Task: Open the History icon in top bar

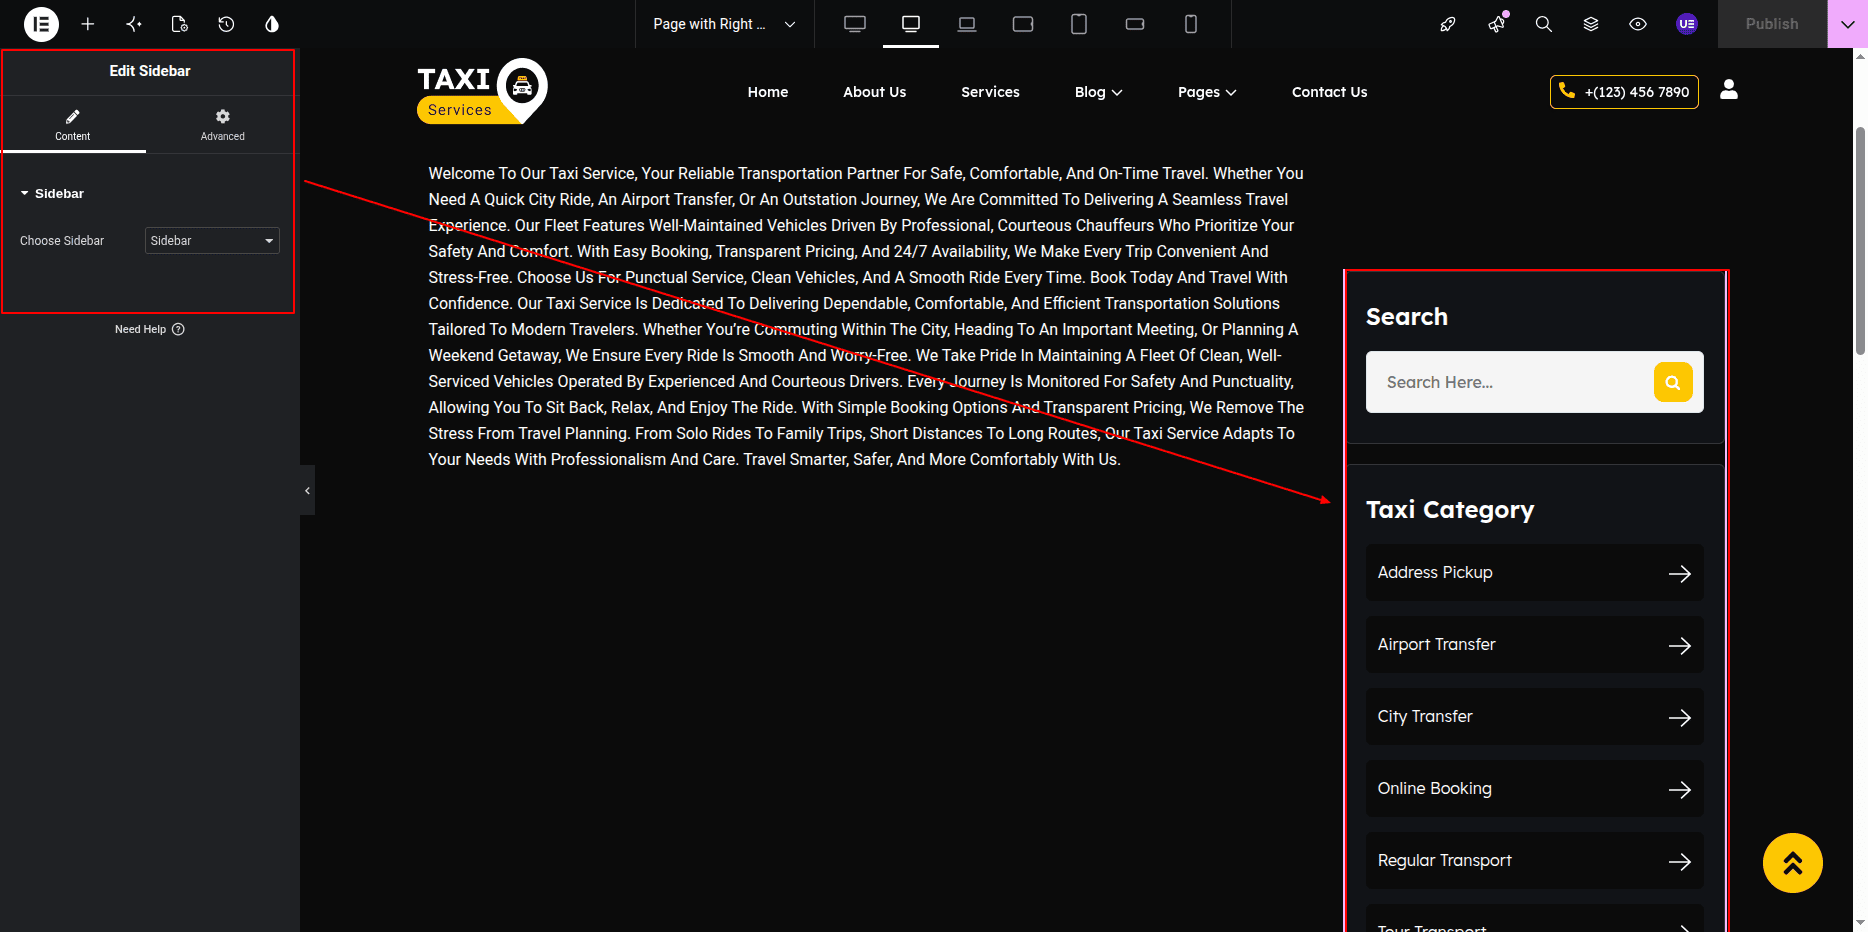Action: (x=226, y=24)
